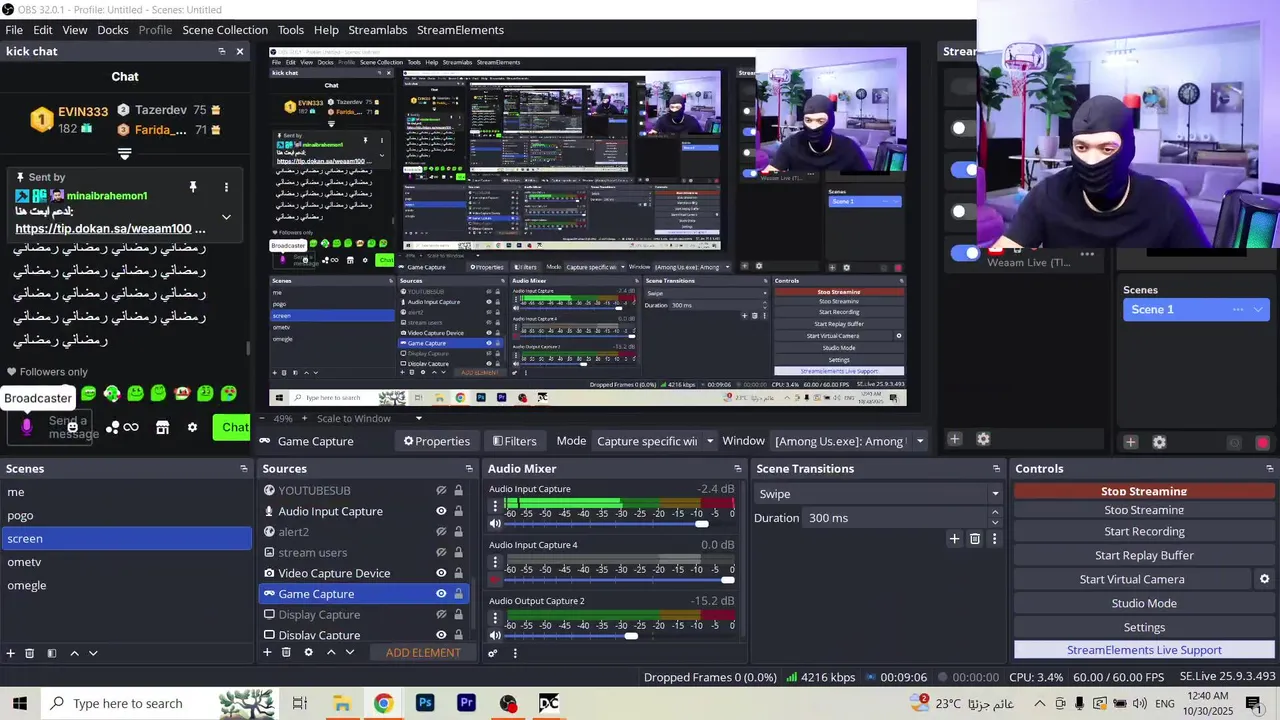The height and width of the screenshot is (720, 1280).
Task: Remove selected scene using Scenes trash icon
Action: point(30,653)
